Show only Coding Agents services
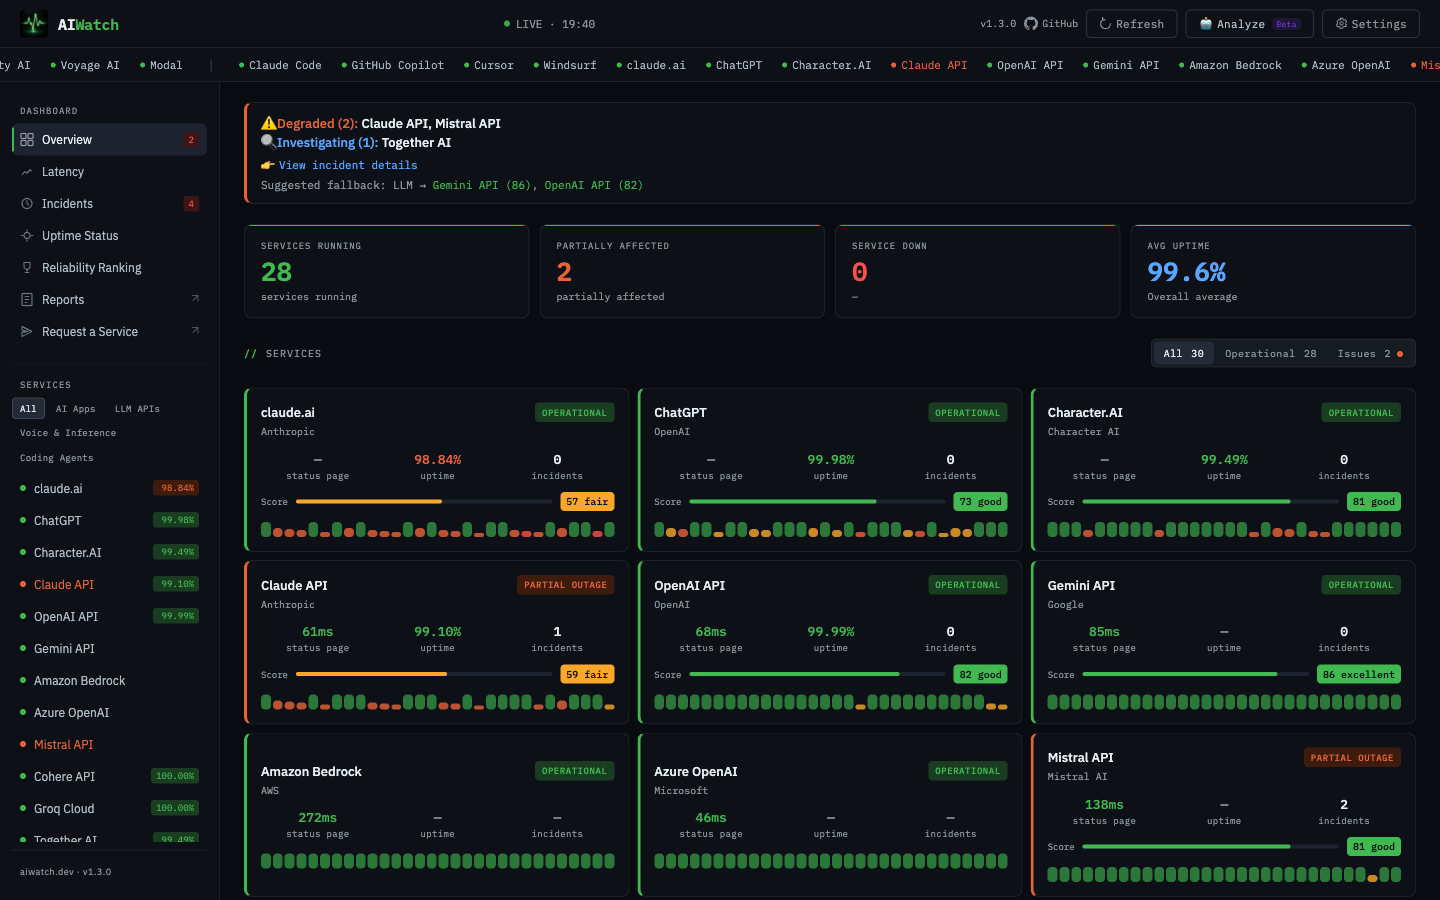This screenshot has width=1440, height=900. point(56,458)
